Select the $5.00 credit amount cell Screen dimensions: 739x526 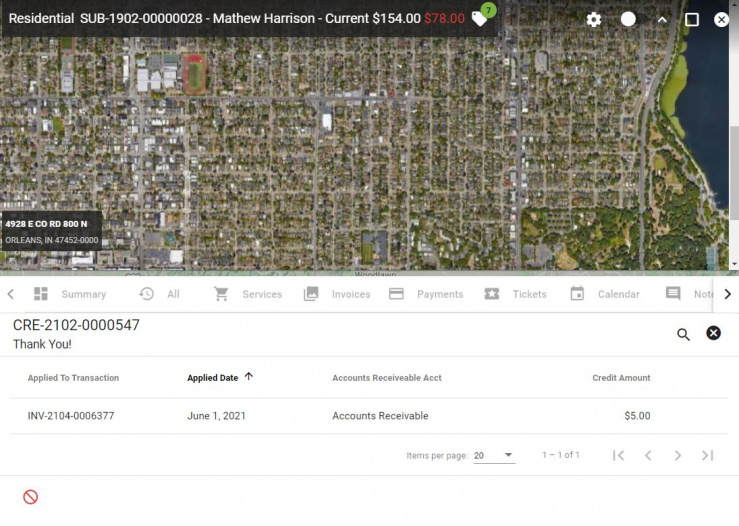[637, 416]
